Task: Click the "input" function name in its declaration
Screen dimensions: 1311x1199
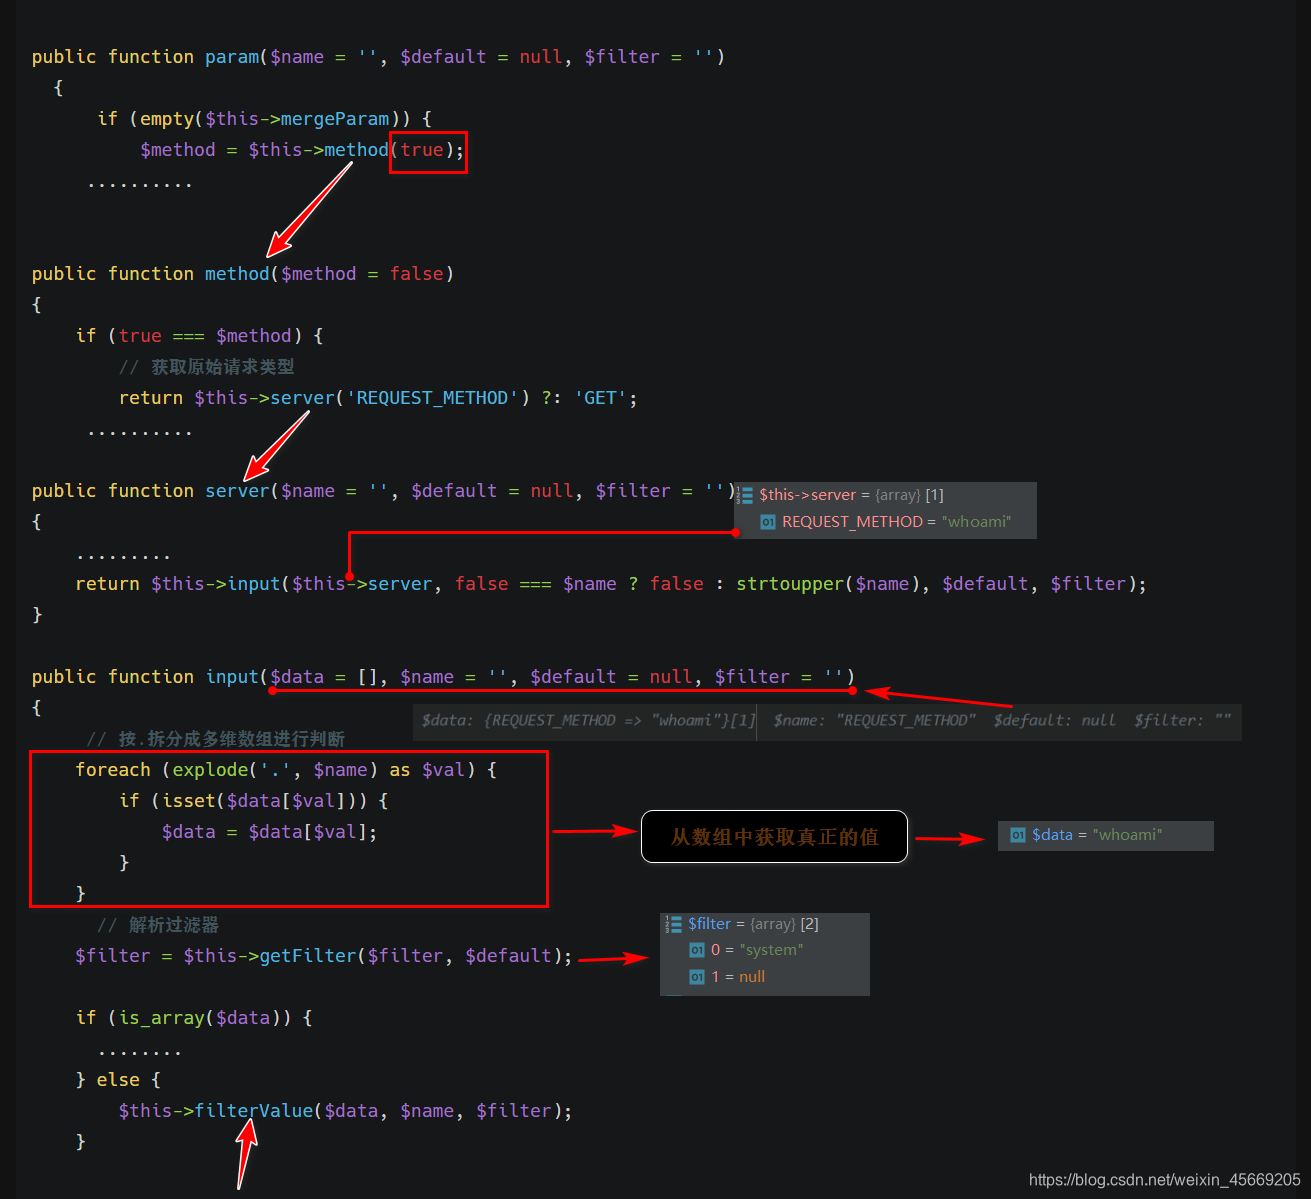Action: pos(232,677)
